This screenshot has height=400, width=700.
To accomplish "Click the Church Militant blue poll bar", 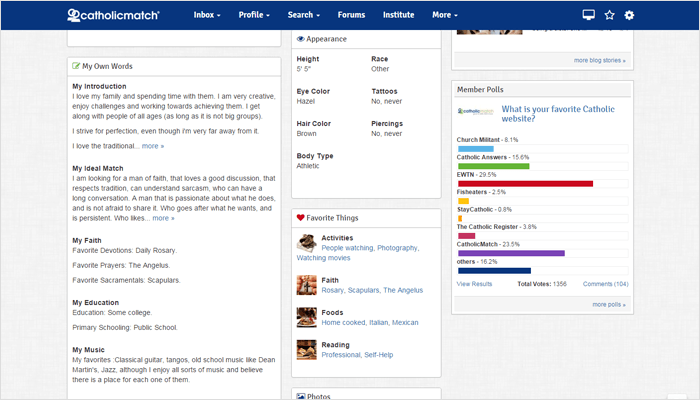I will click(476, 149).
